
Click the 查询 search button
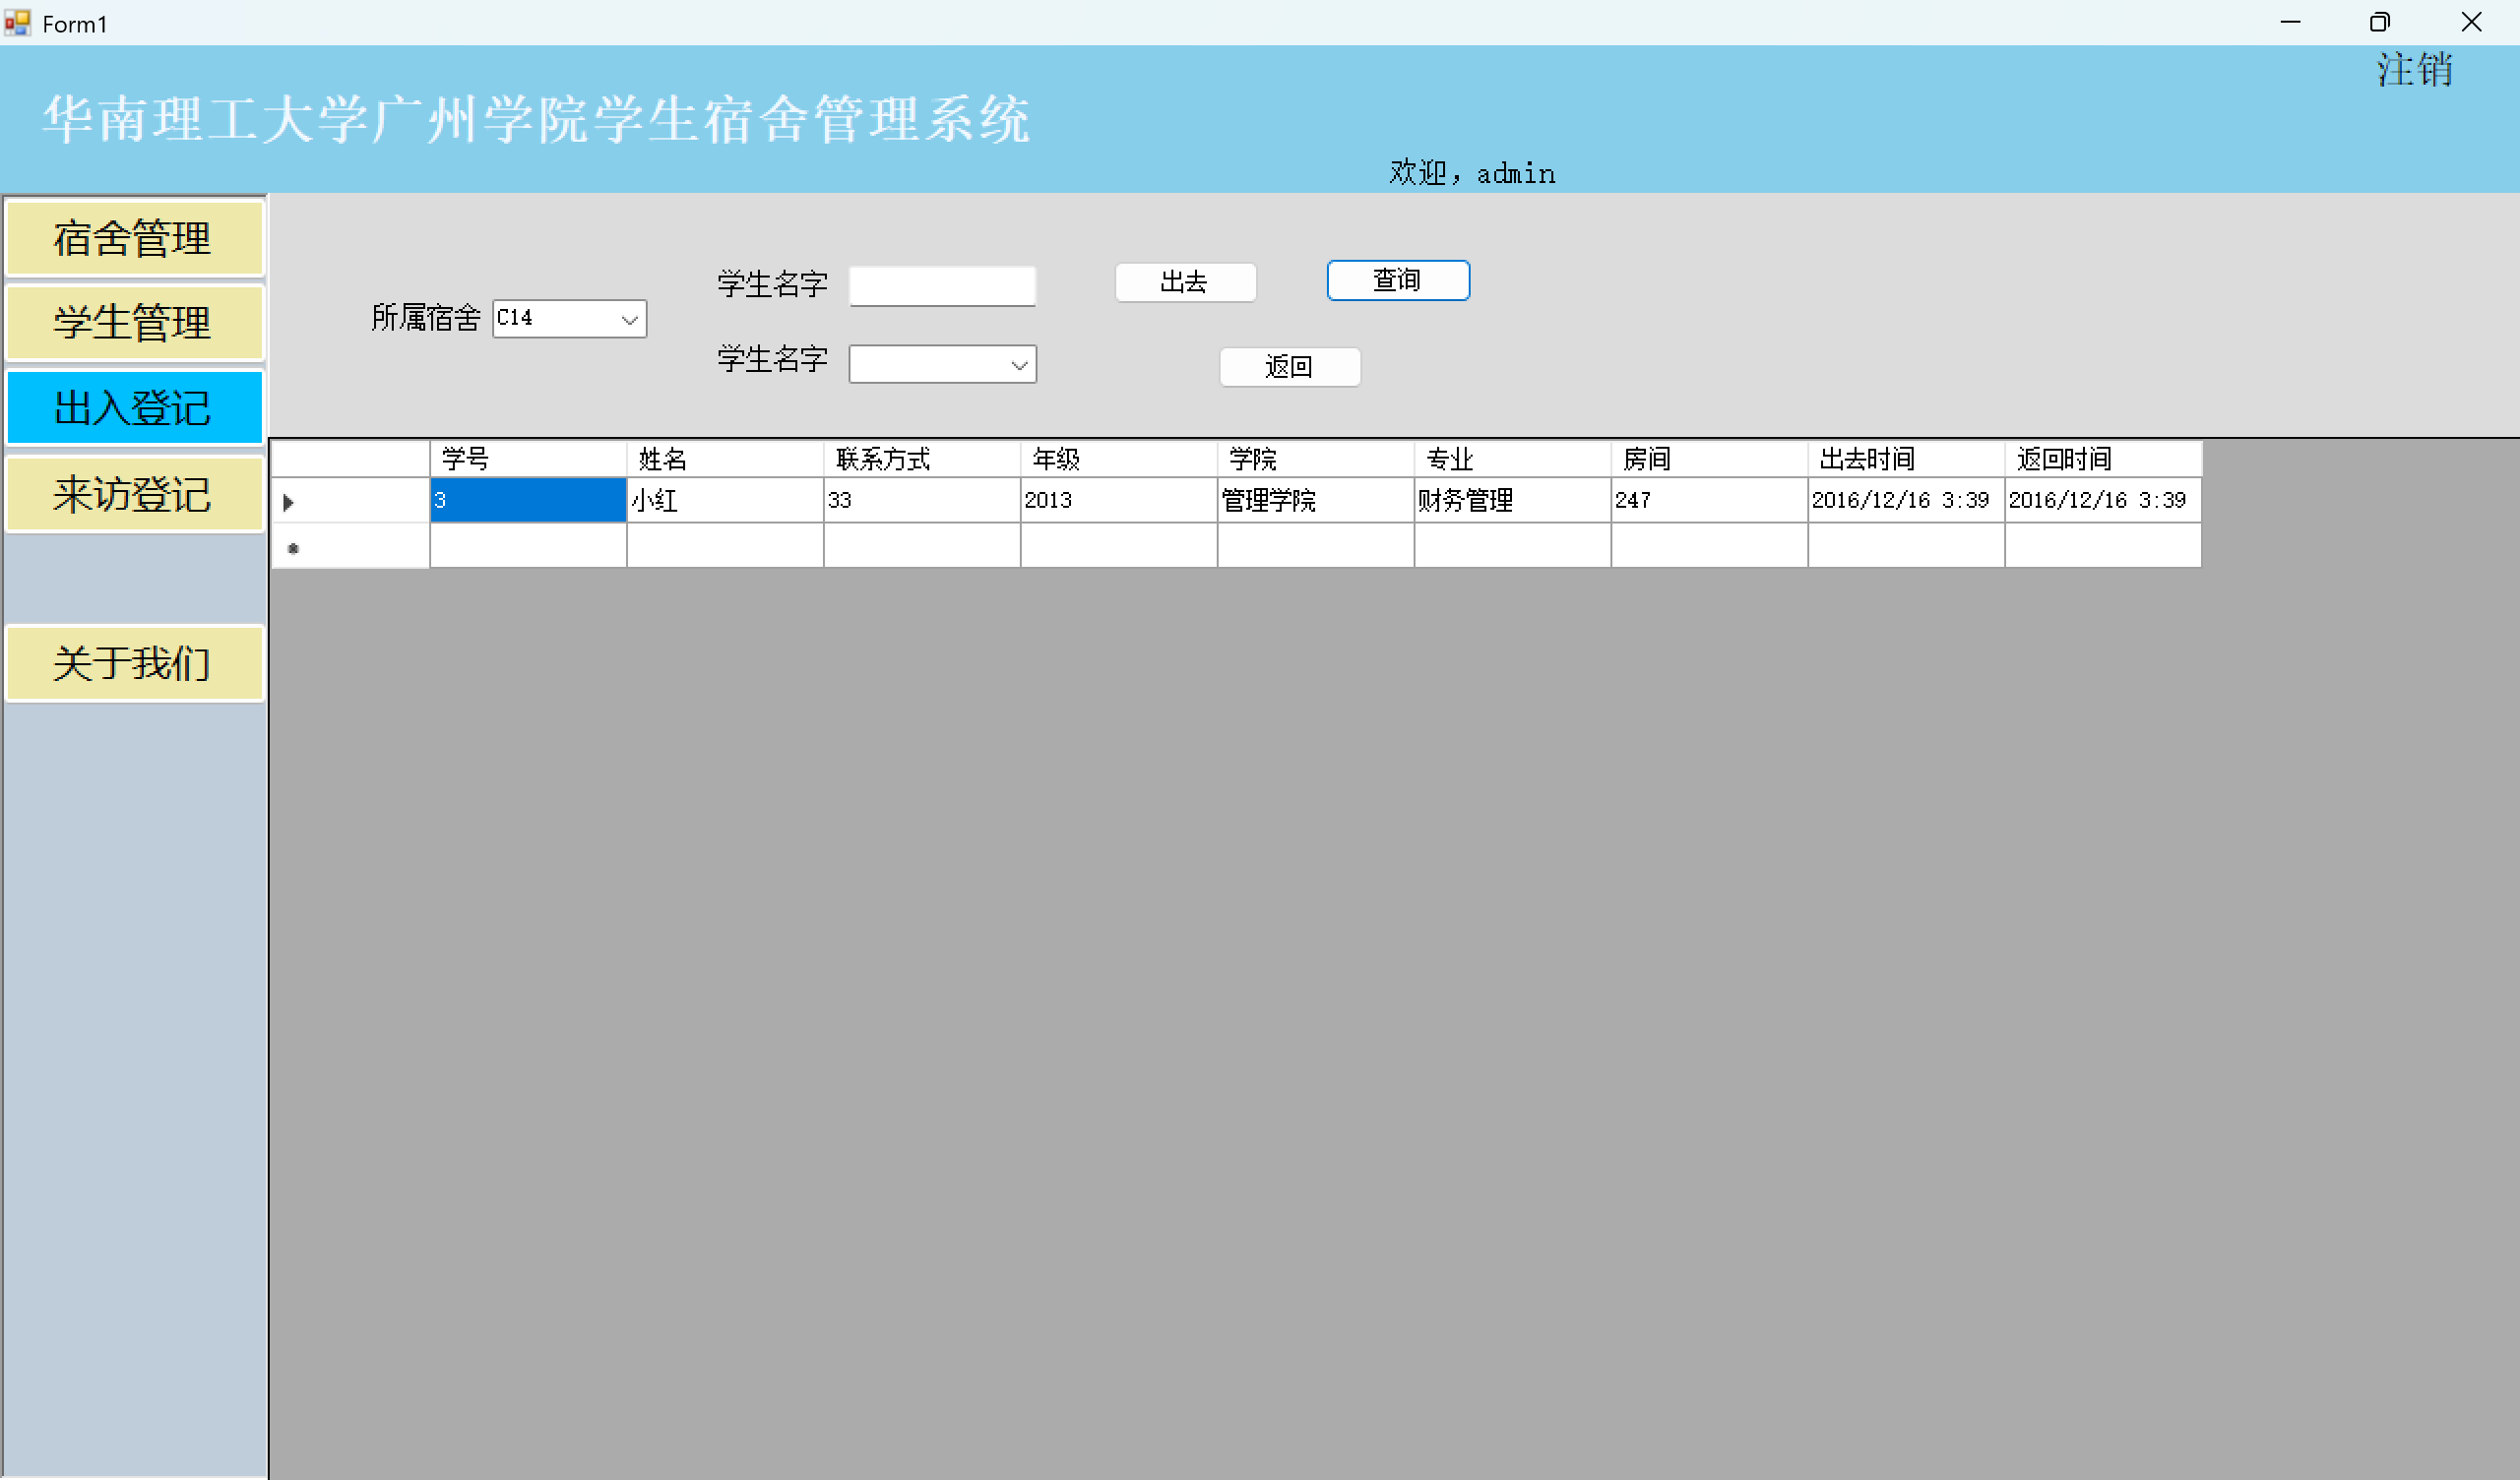[1397, 281]
